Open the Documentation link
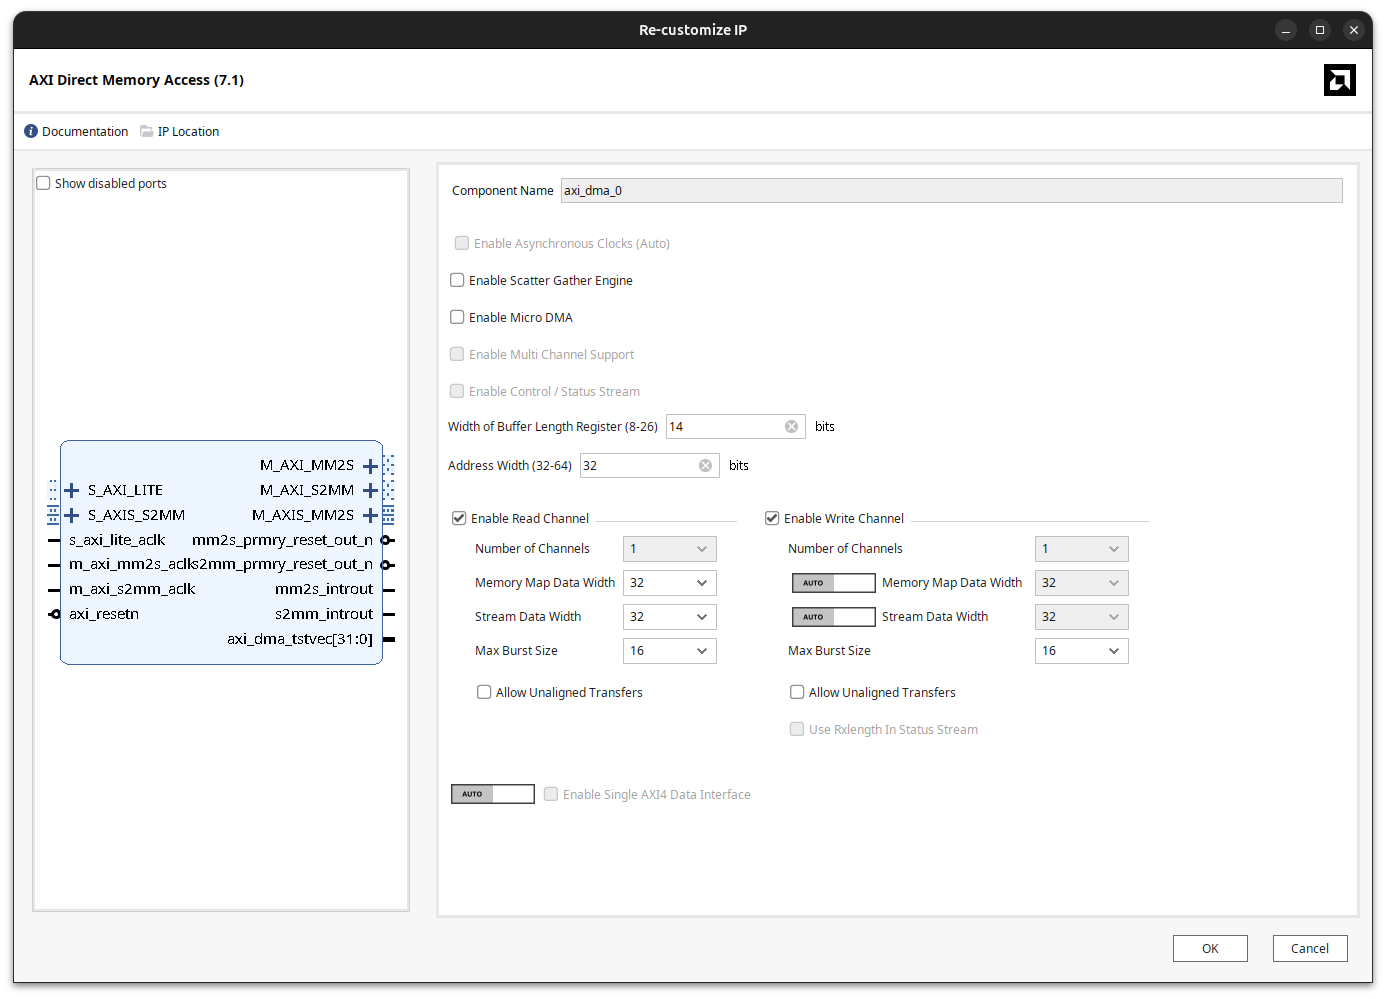1386x999 pixels. coord(85,132)
